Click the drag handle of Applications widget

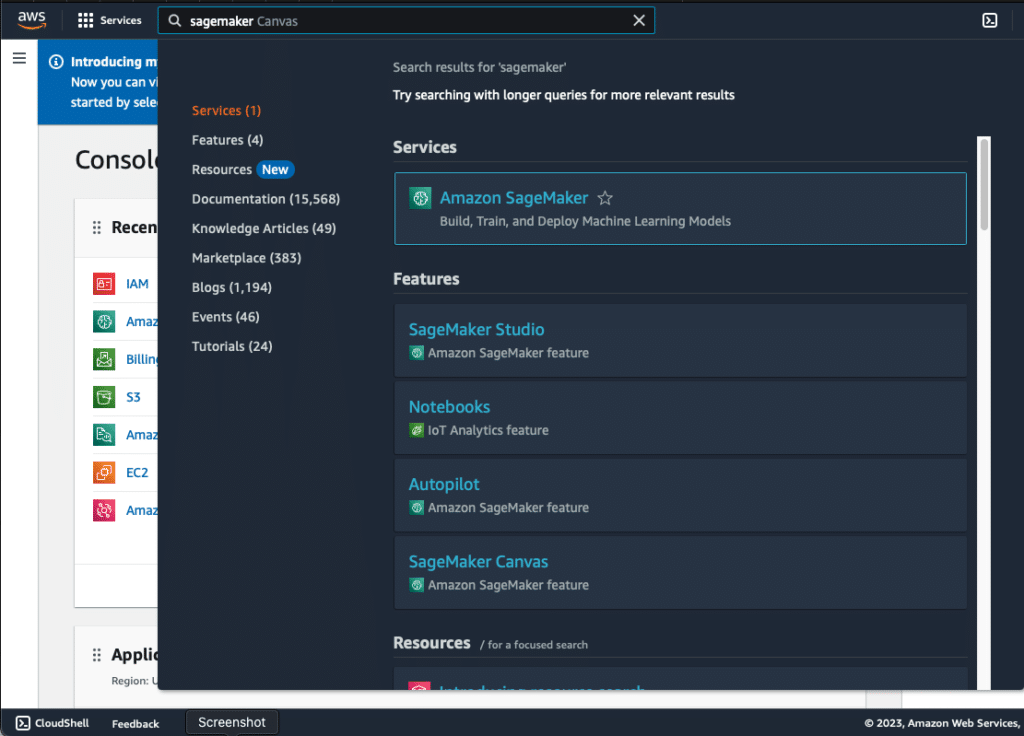click(x=97, y=655)
